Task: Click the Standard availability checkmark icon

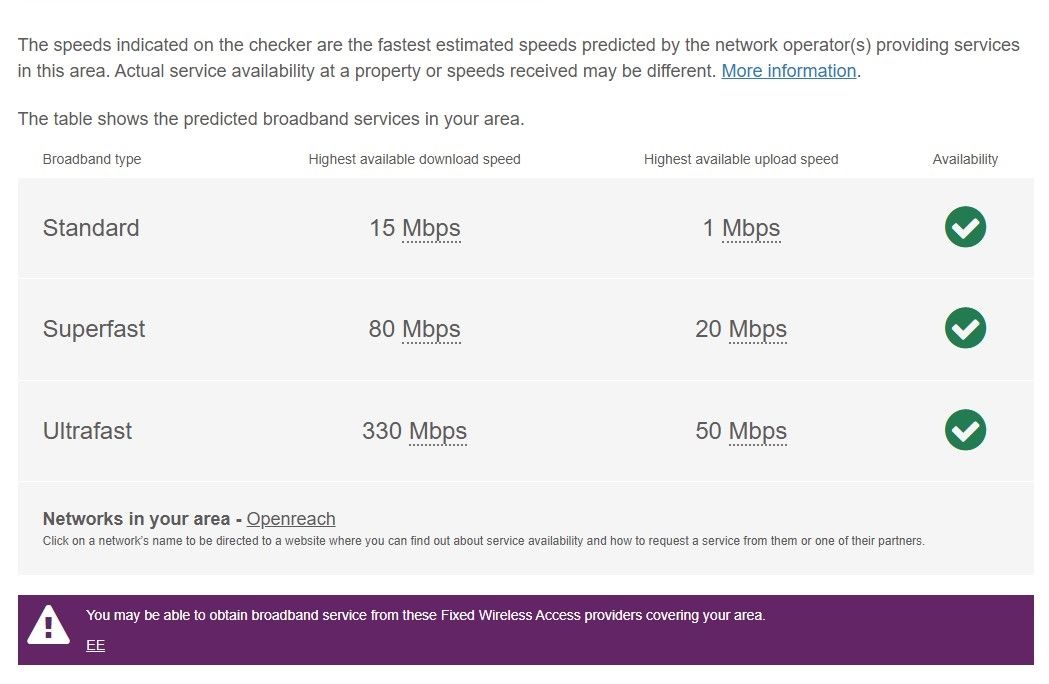Action: (x=965, y=227)
